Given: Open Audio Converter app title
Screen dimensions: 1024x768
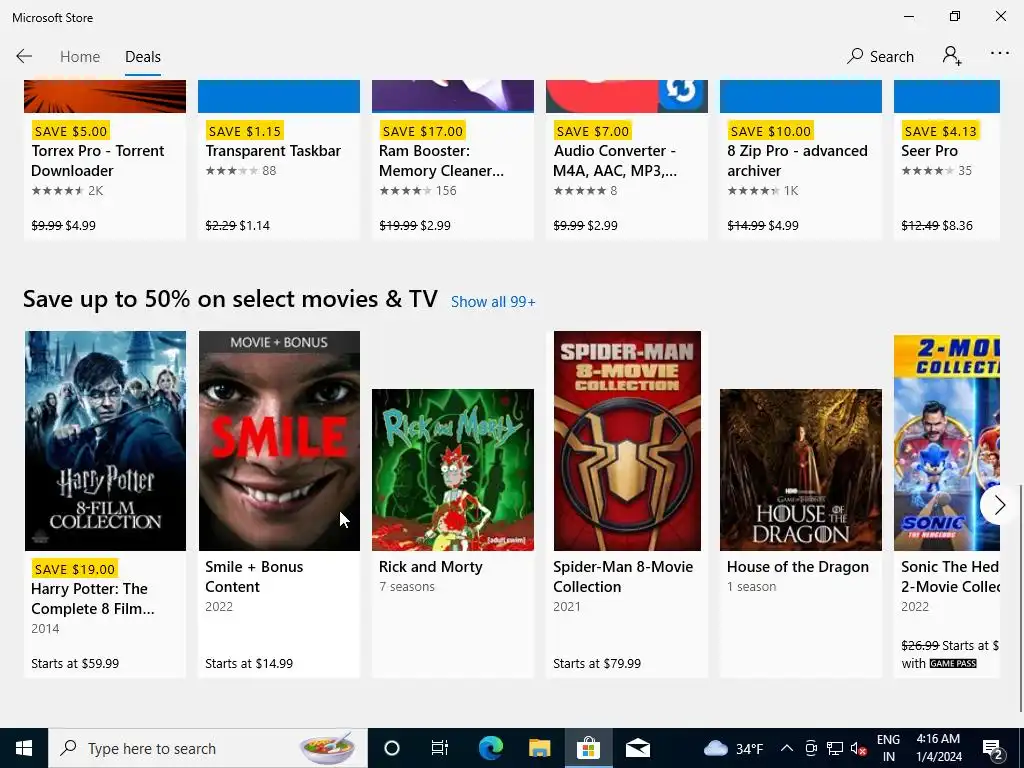Looking at the screenshot, I should 615,161.
